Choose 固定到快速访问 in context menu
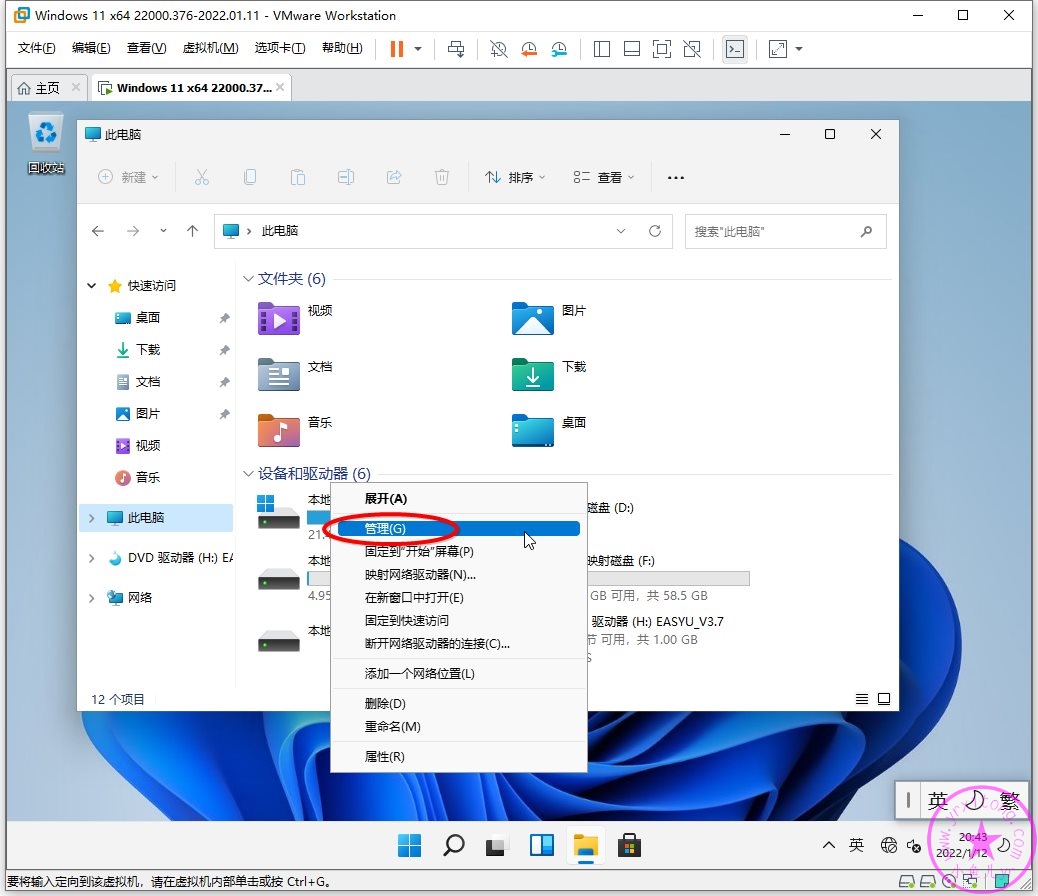The height and width of the screenshot is (896, 1038). pos(459,621)
